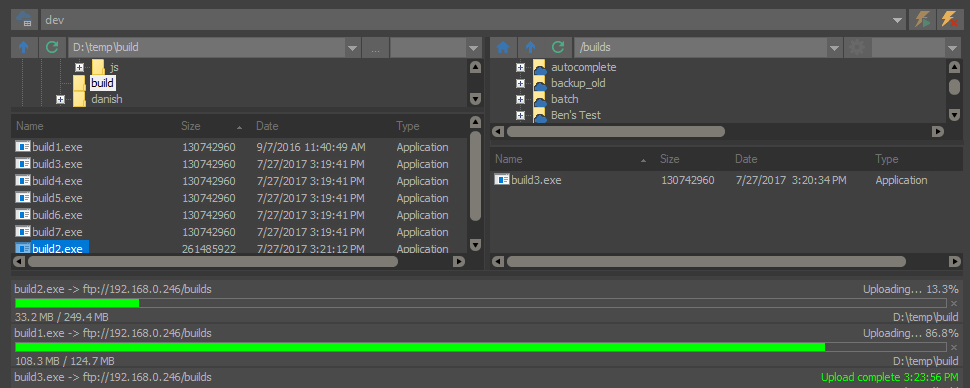970x388 pixels.
Task: Expand the backup_old remote folder
Action: click(520, 83)
